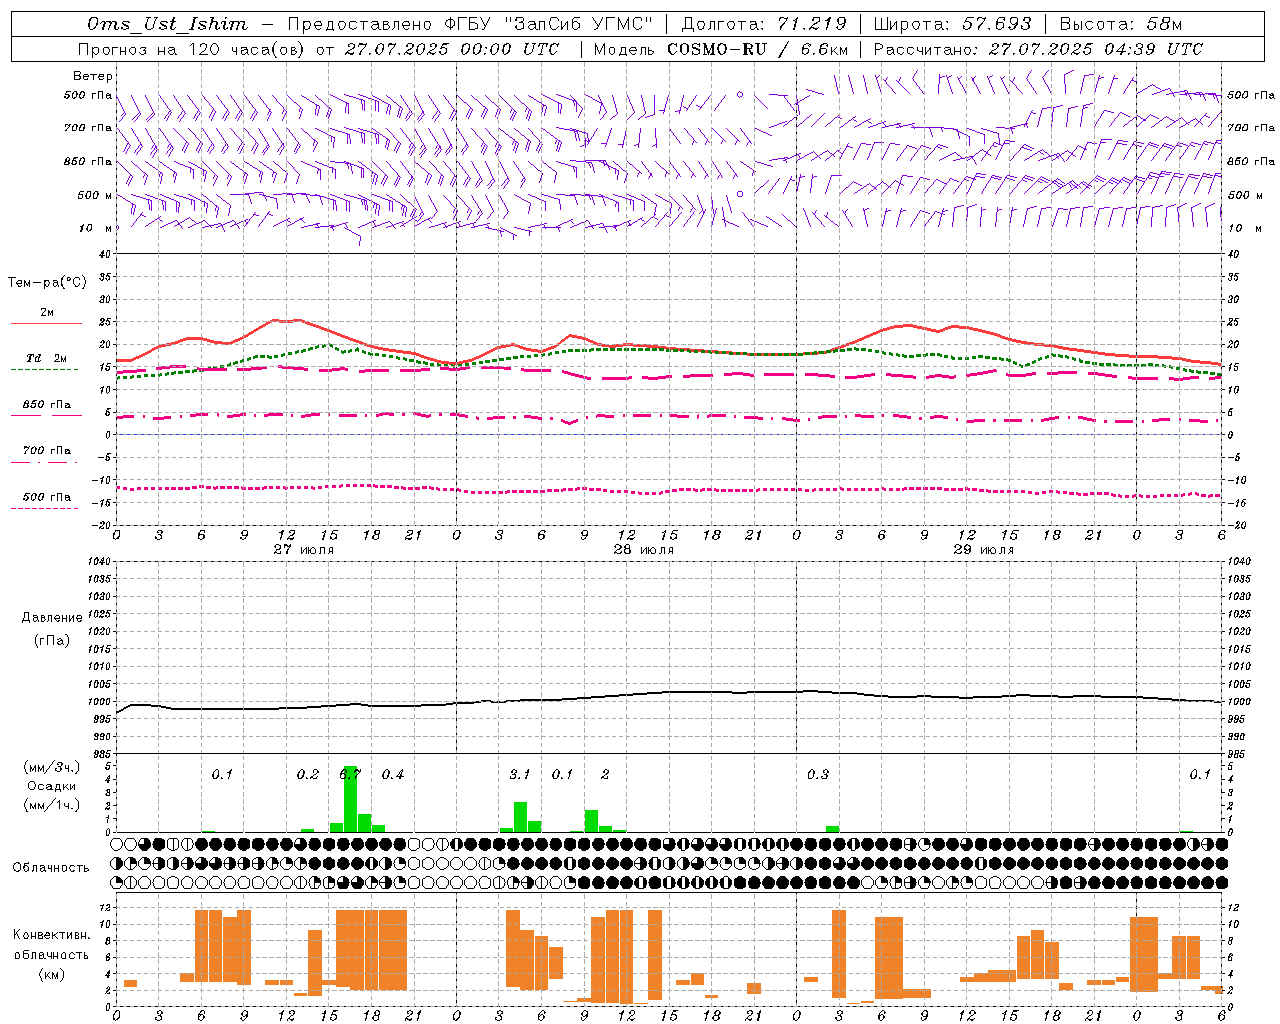Click the 1040 mark on the left pressure axis
The image size is (1280, 1024).
point(98,561)
